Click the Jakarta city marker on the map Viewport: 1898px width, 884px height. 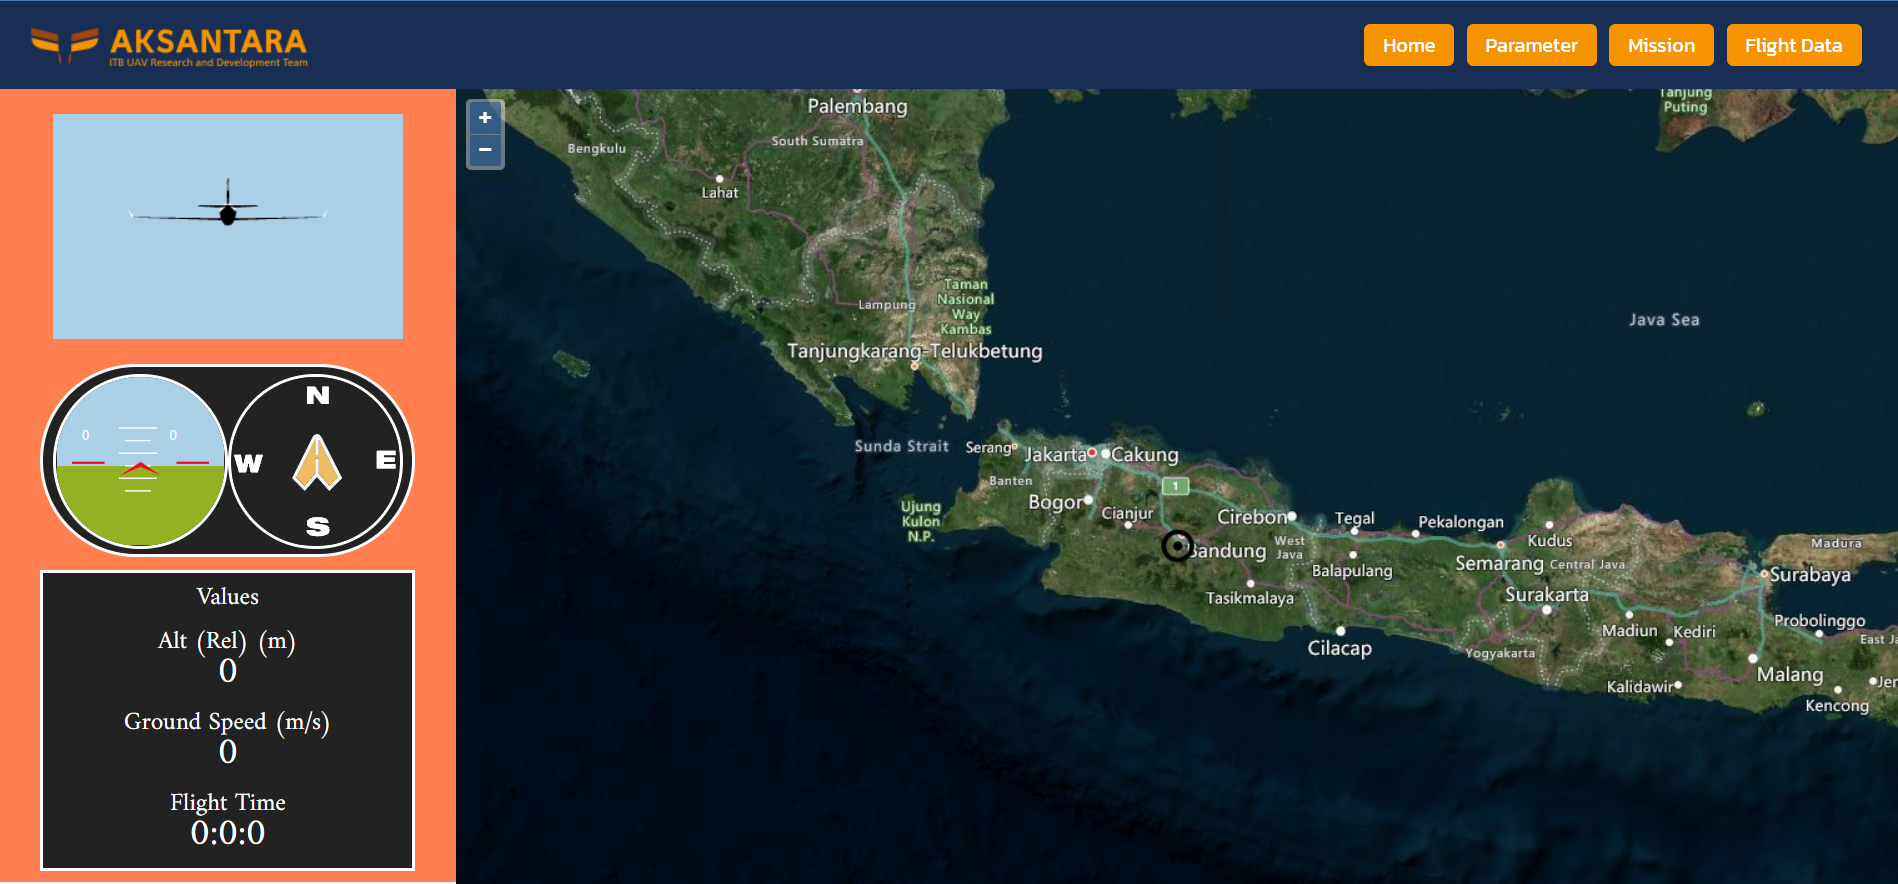(1092, 453)
